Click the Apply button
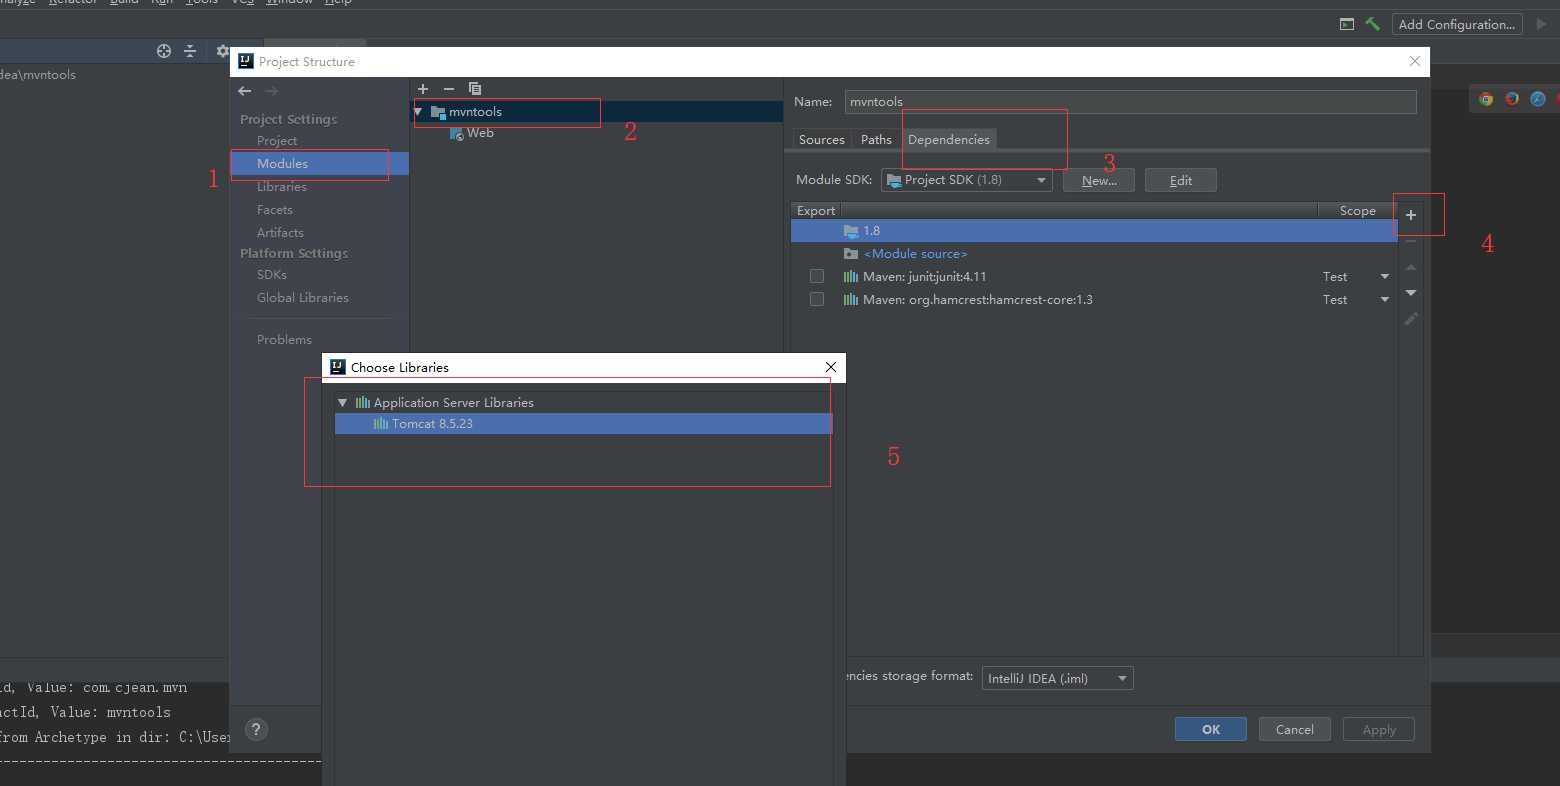The image size is (1560, 786). tap(1379, 730)
